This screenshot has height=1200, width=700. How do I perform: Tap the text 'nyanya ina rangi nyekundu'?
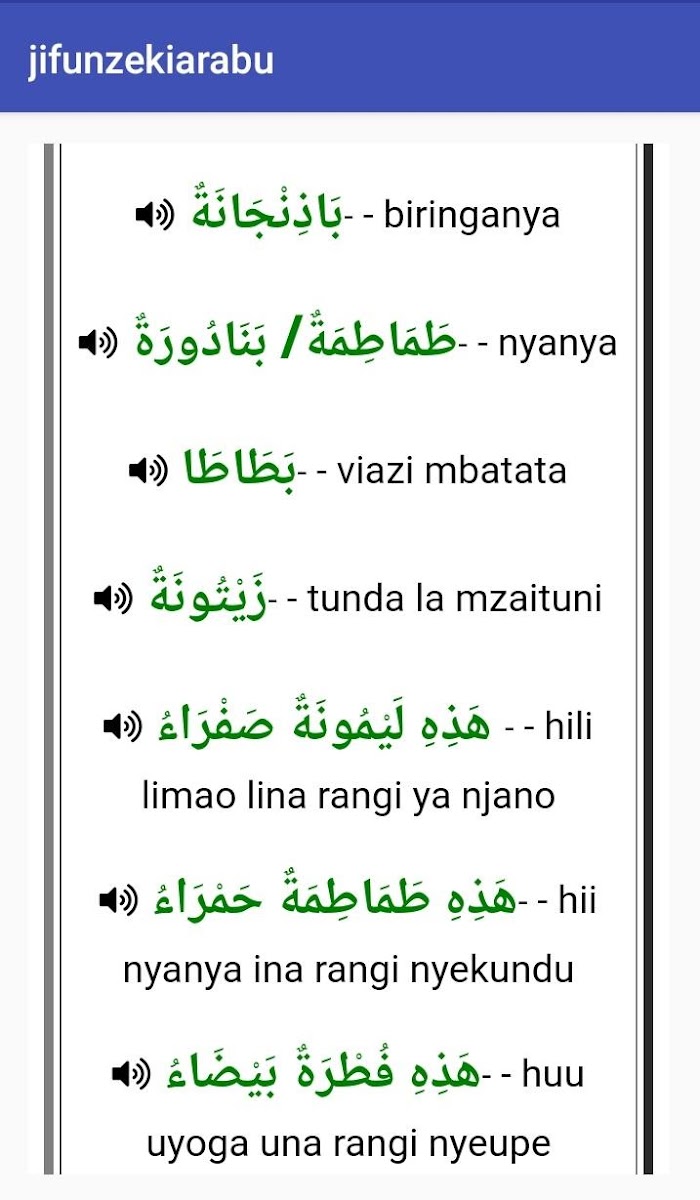coord(348,970)
